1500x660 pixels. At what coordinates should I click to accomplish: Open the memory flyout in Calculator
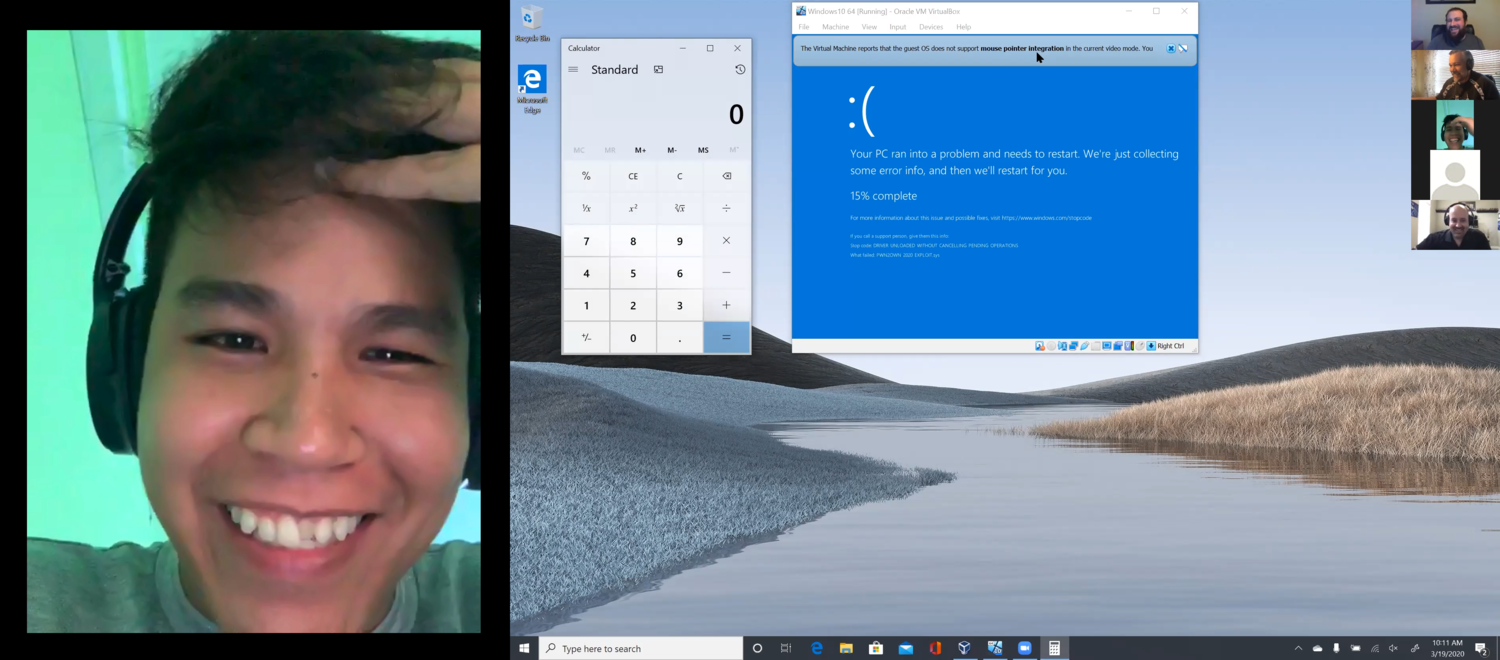point(734,150)
